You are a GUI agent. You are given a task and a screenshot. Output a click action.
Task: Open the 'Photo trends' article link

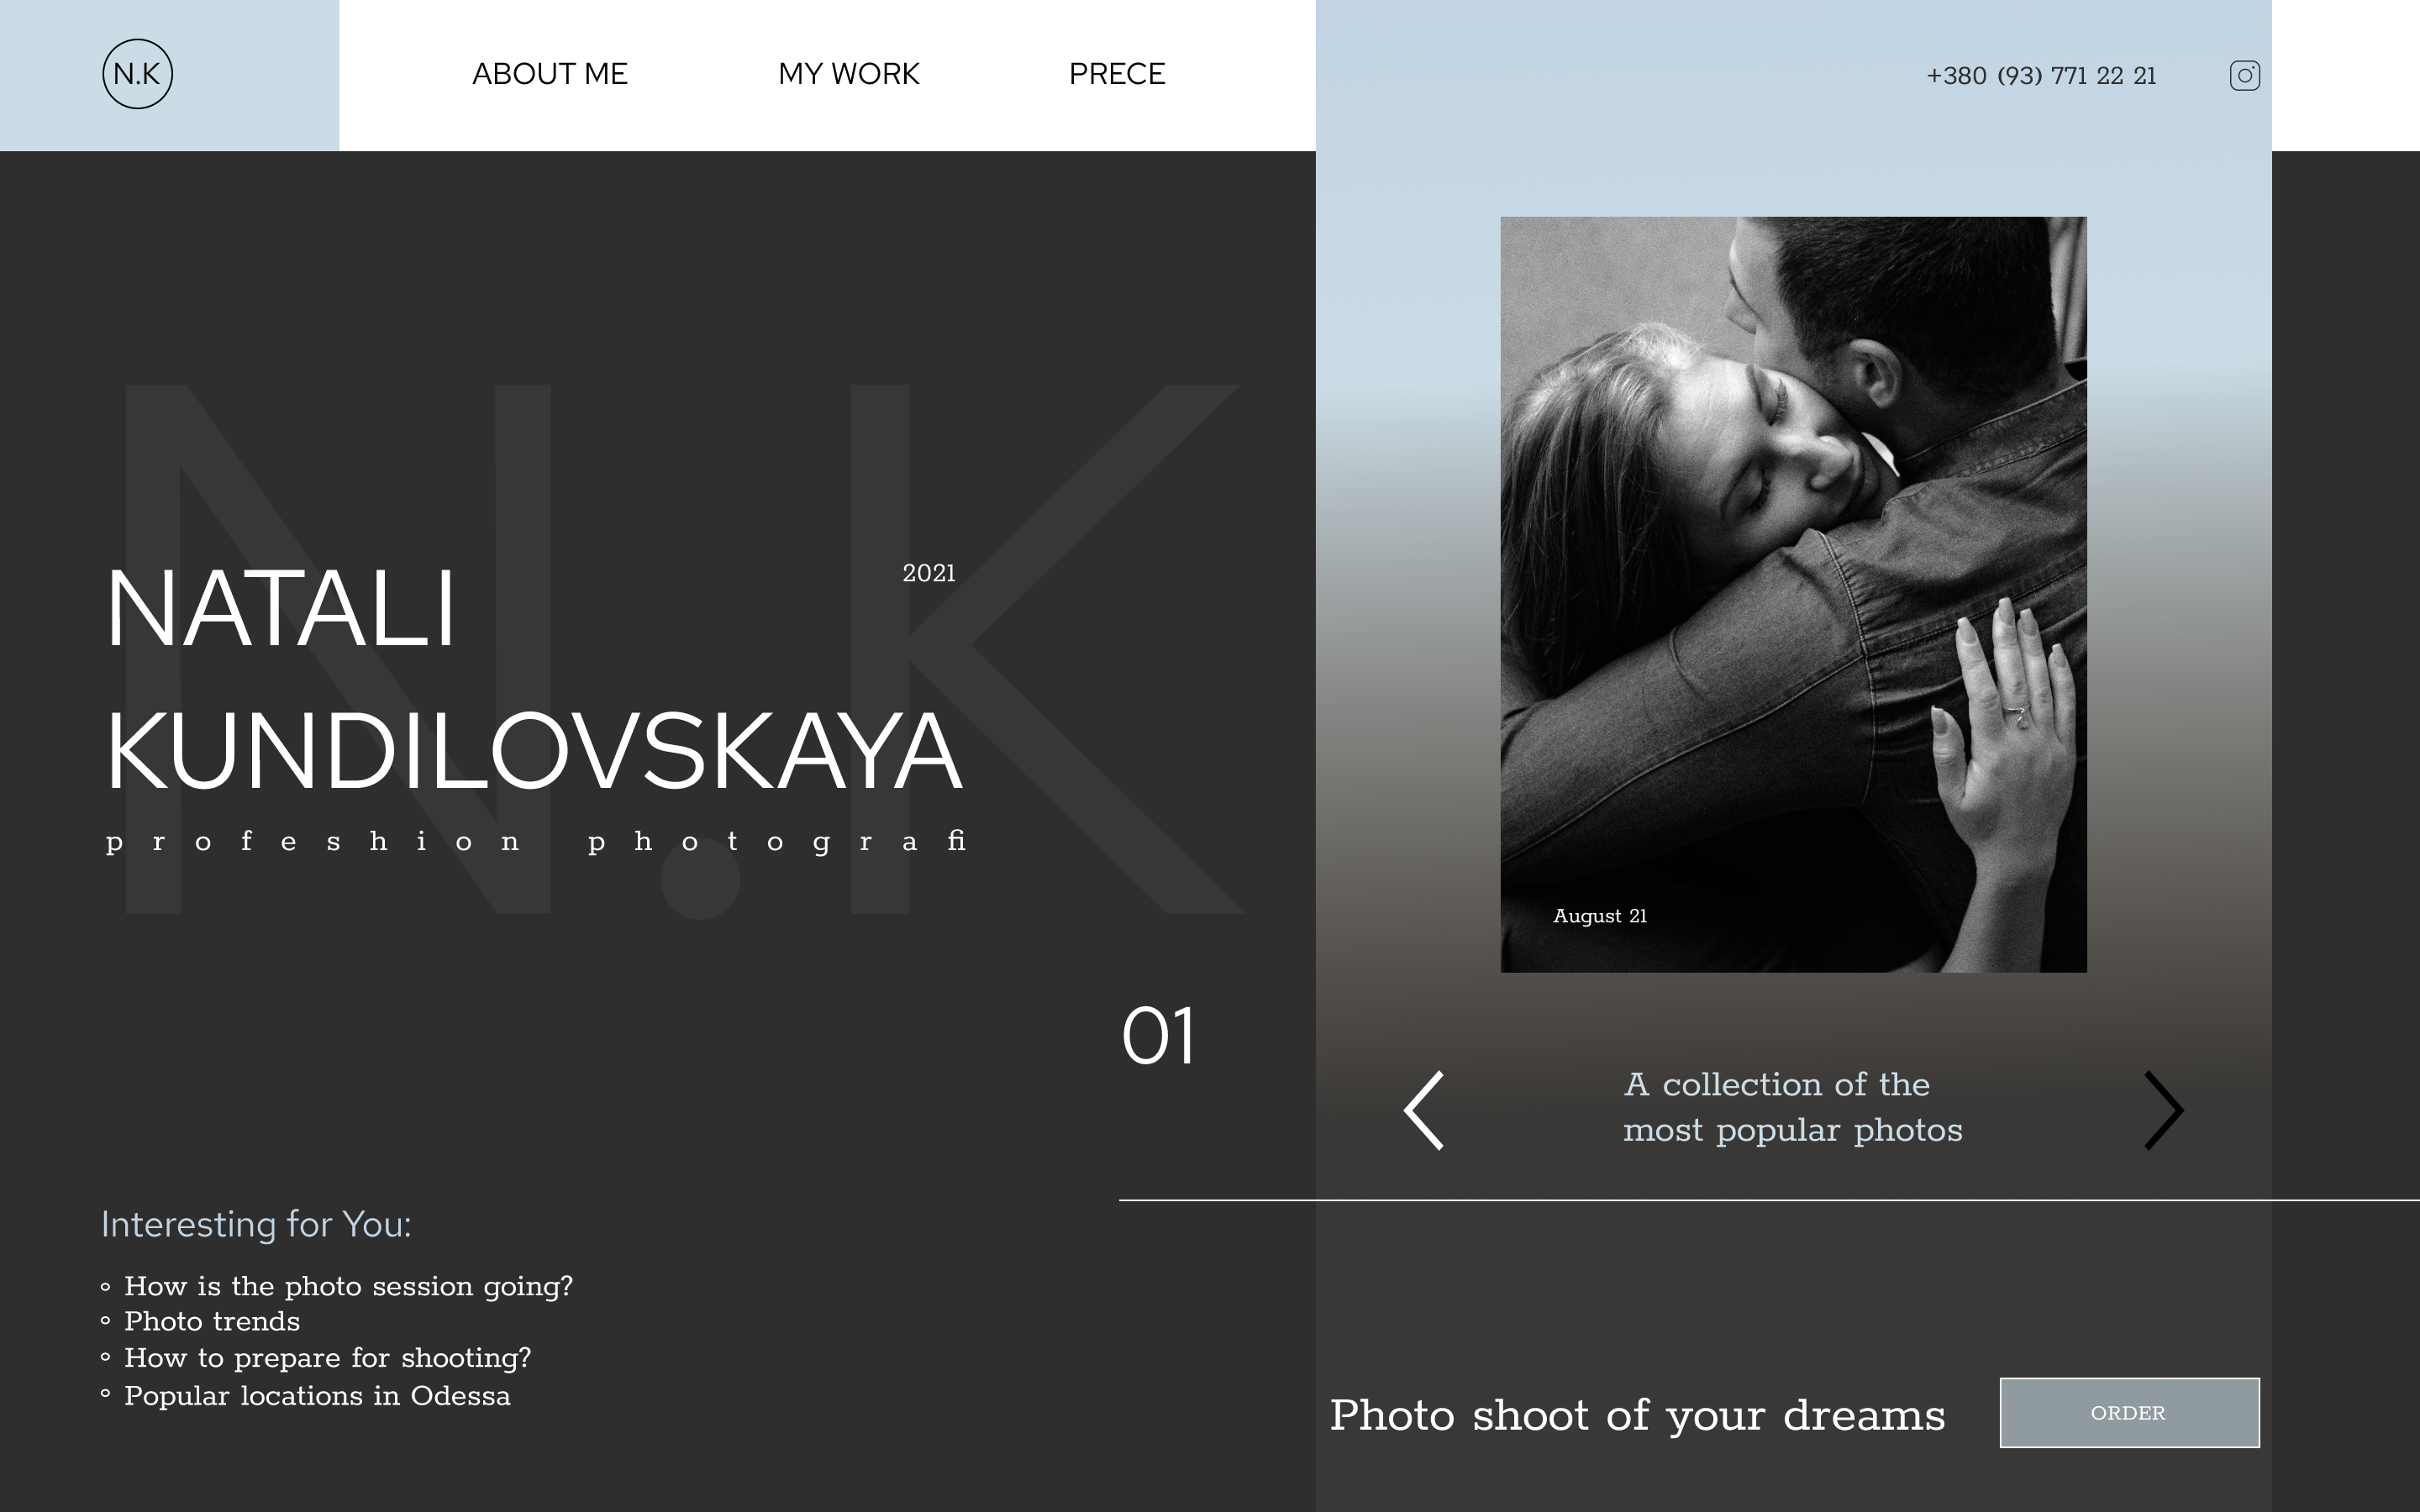point(212,1321)
